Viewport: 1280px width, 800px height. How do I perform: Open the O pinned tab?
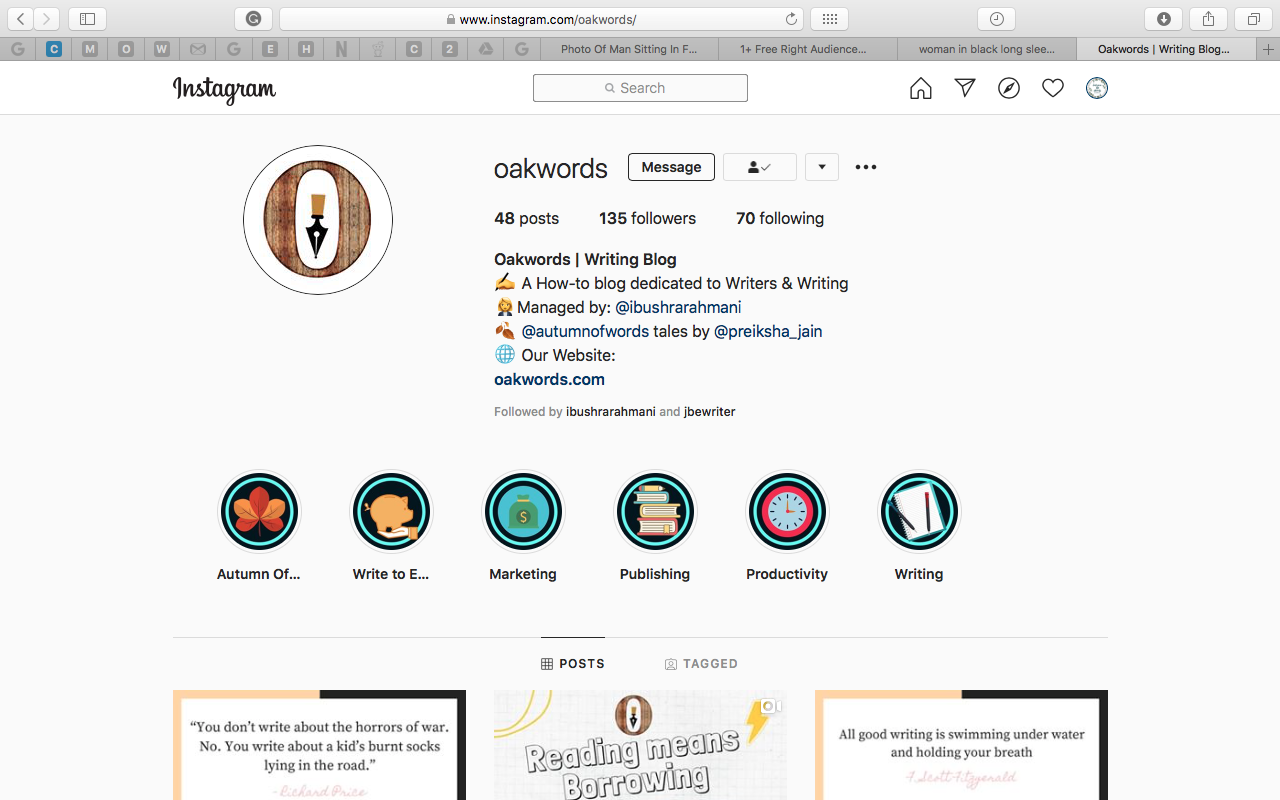(x=126, y=49)
